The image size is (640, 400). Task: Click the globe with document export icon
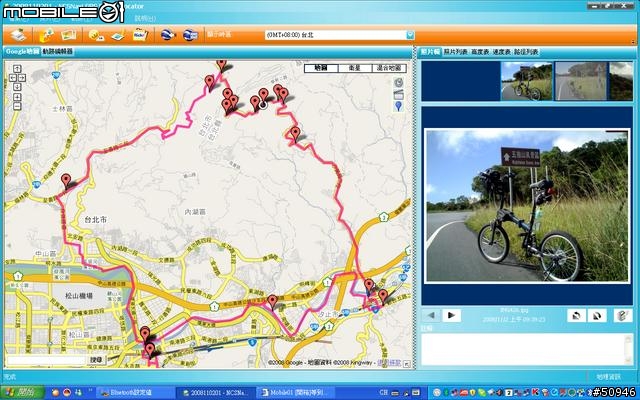click(190, 35)
